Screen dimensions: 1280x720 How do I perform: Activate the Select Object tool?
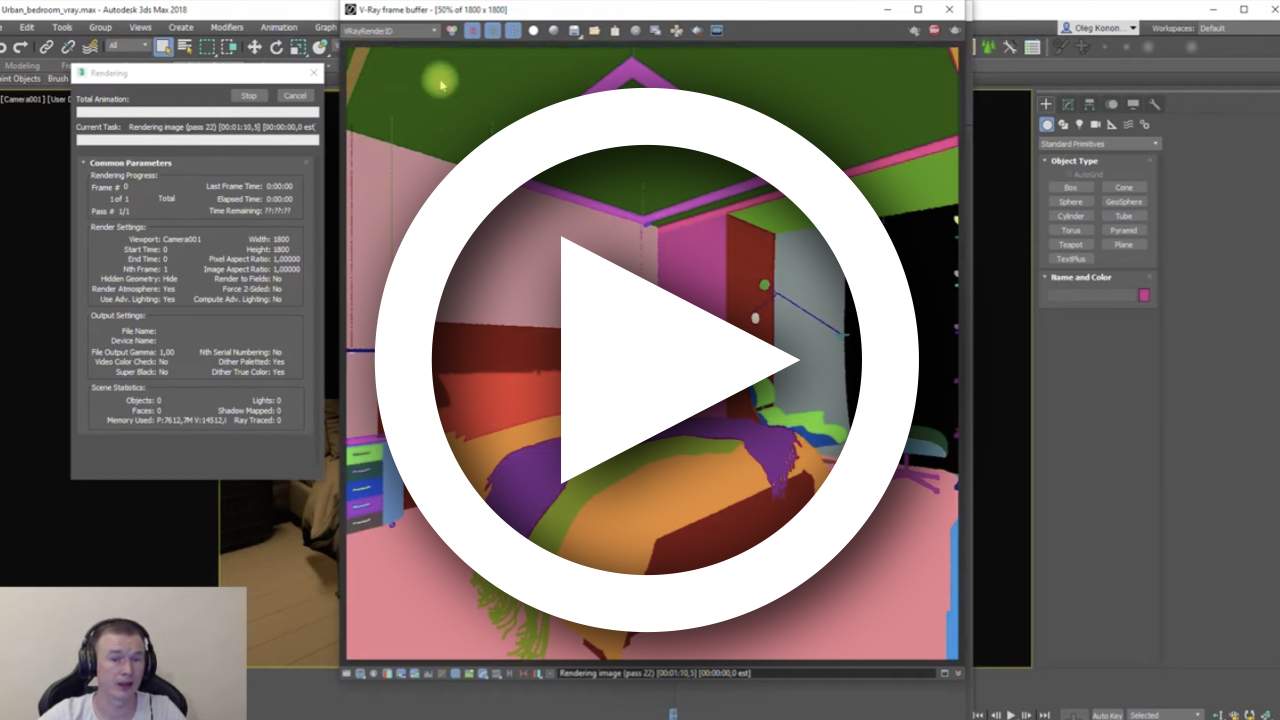pyautogui.click(x=163, y=47)
